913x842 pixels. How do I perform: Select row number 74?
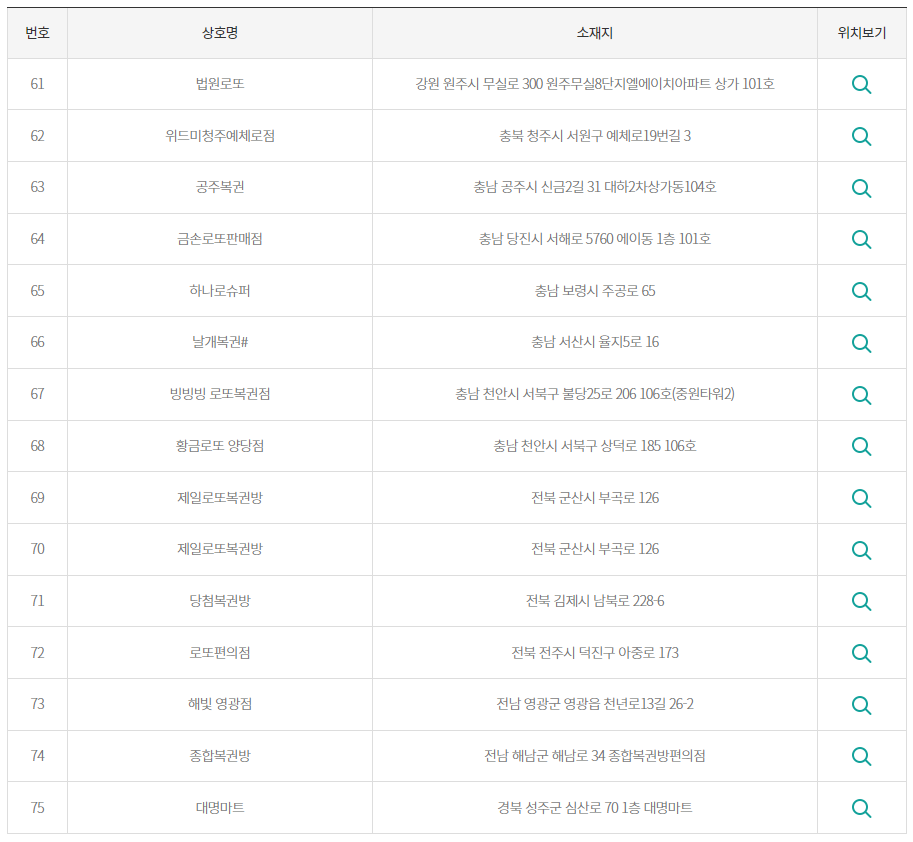click(x=37, y=755)
